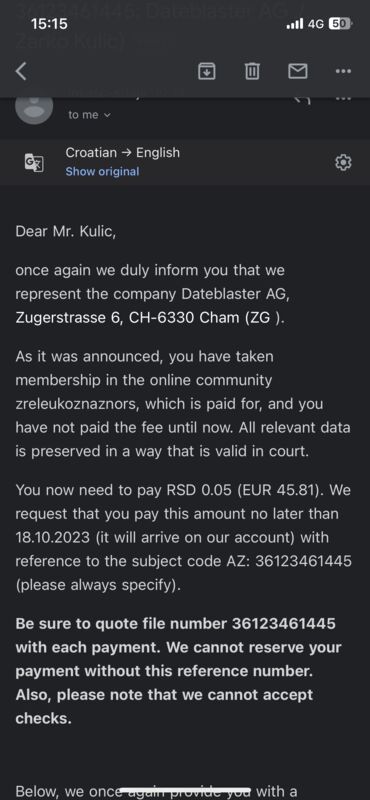Show original untranslated message
Viewport: 370px width, 800px height.
click(x=102, y=171)
